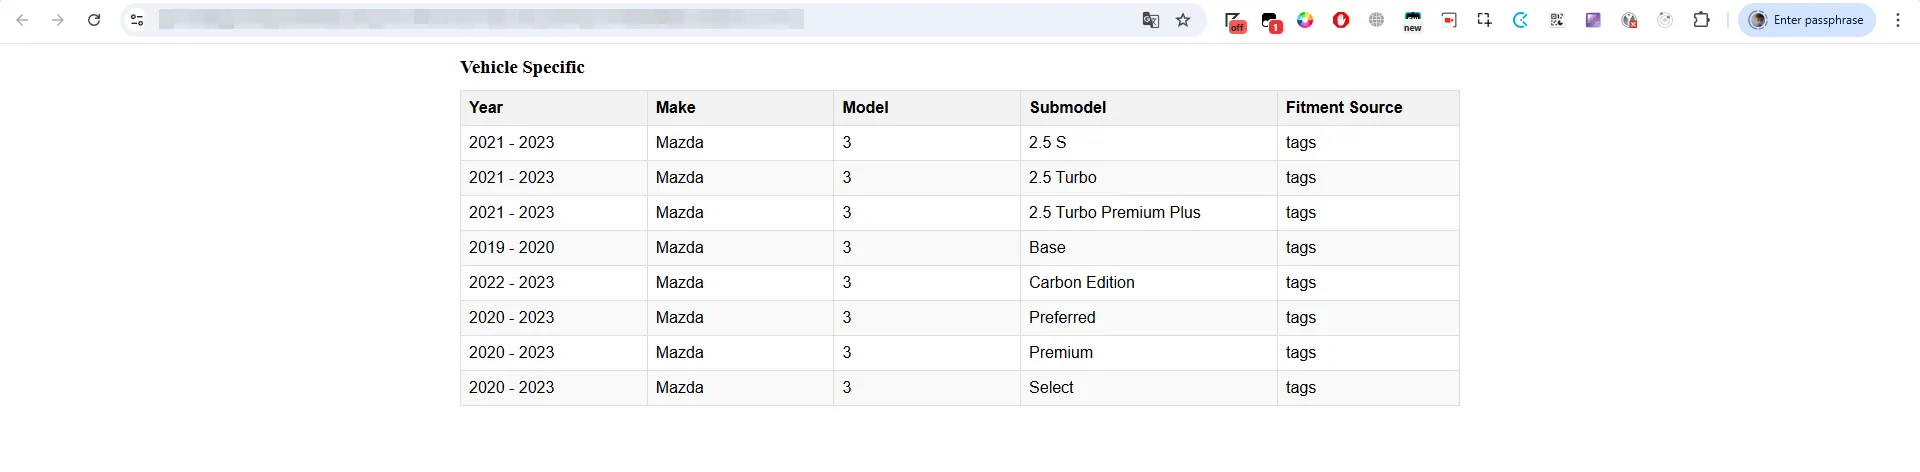
Task: Open the extension with red 'off' badge
Action: [x=1234, y=21]
